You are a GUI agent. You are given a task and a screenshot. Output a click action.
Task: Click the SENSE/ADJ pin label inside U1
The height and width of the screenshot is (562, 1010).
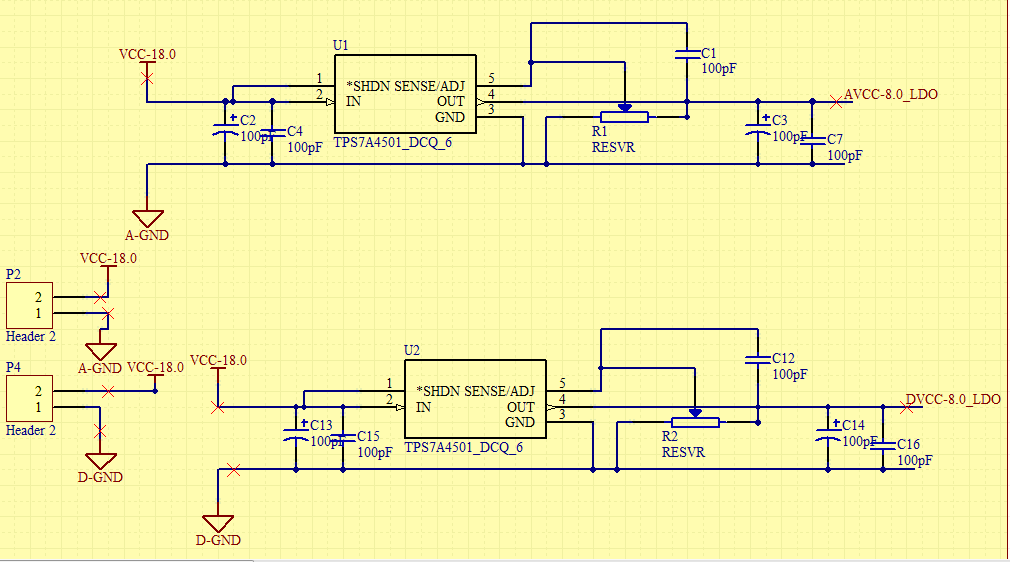[429, 86]
